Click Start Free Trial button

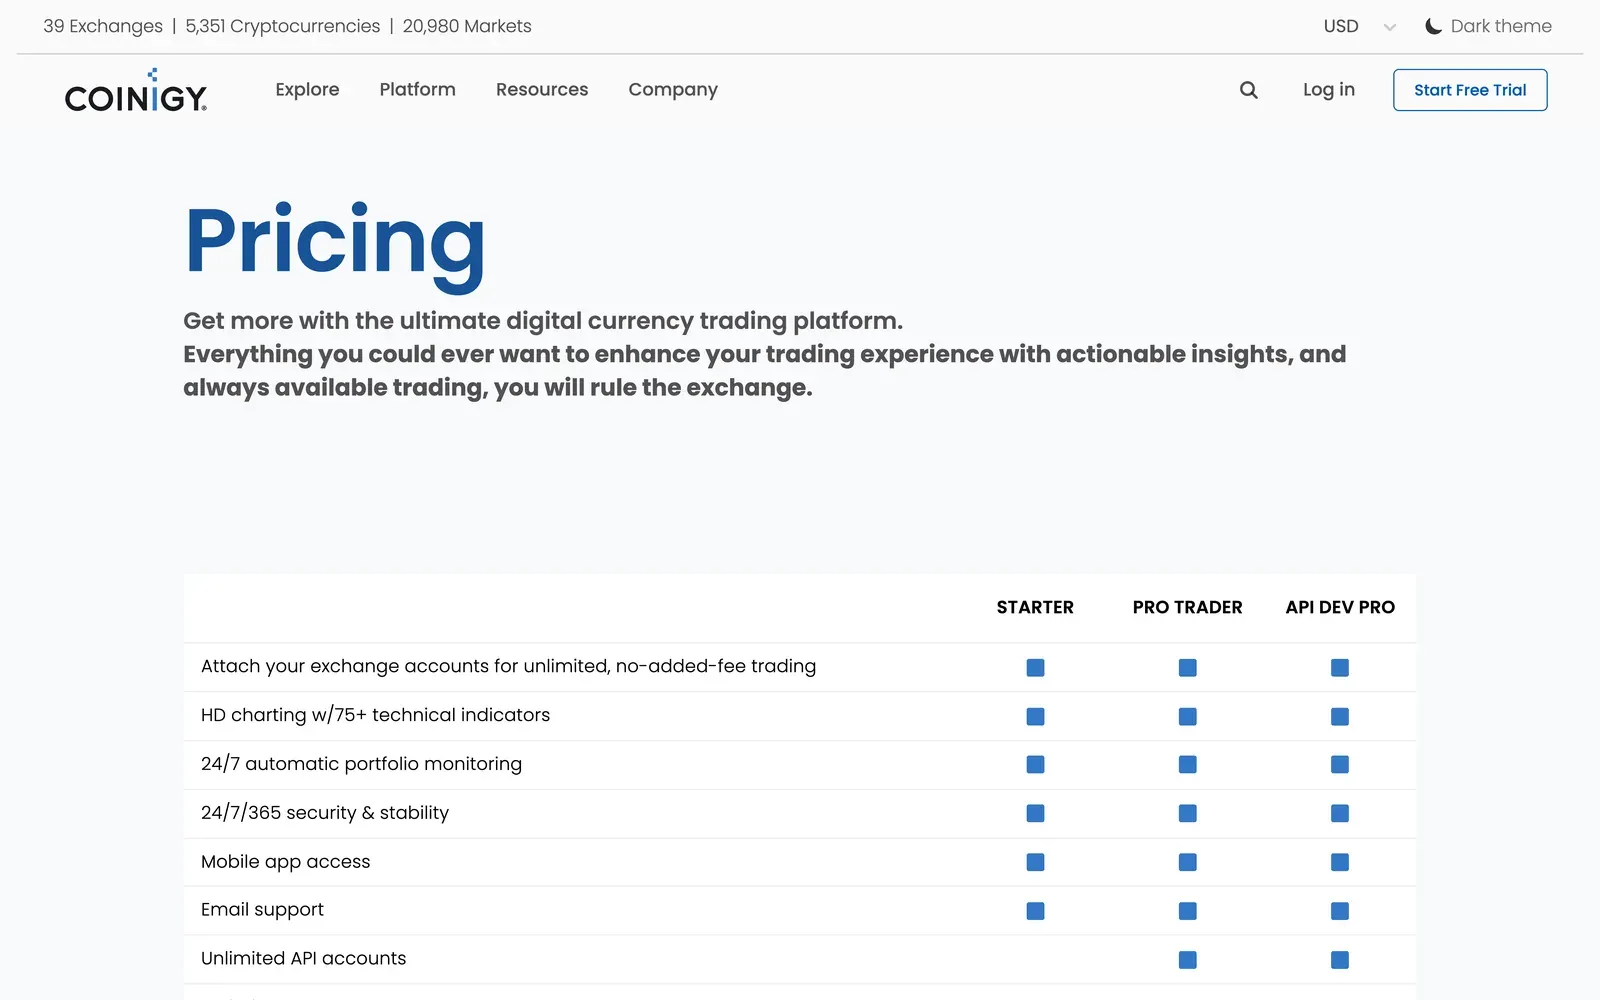pyautogui.click(x=1470, y=90)
